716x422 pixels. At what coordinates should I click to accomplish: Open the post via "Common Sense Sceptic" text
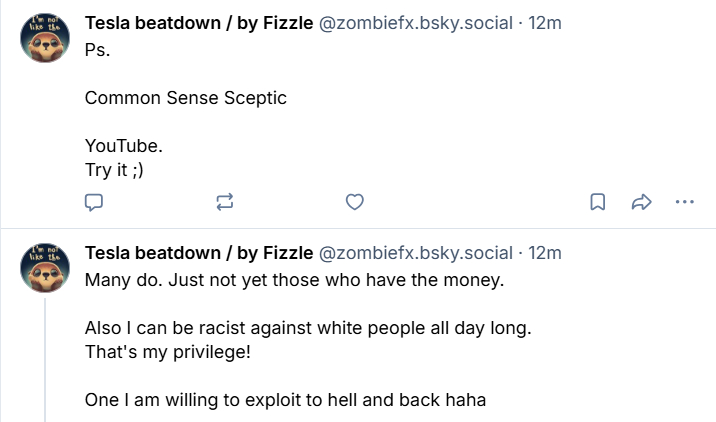186,98
